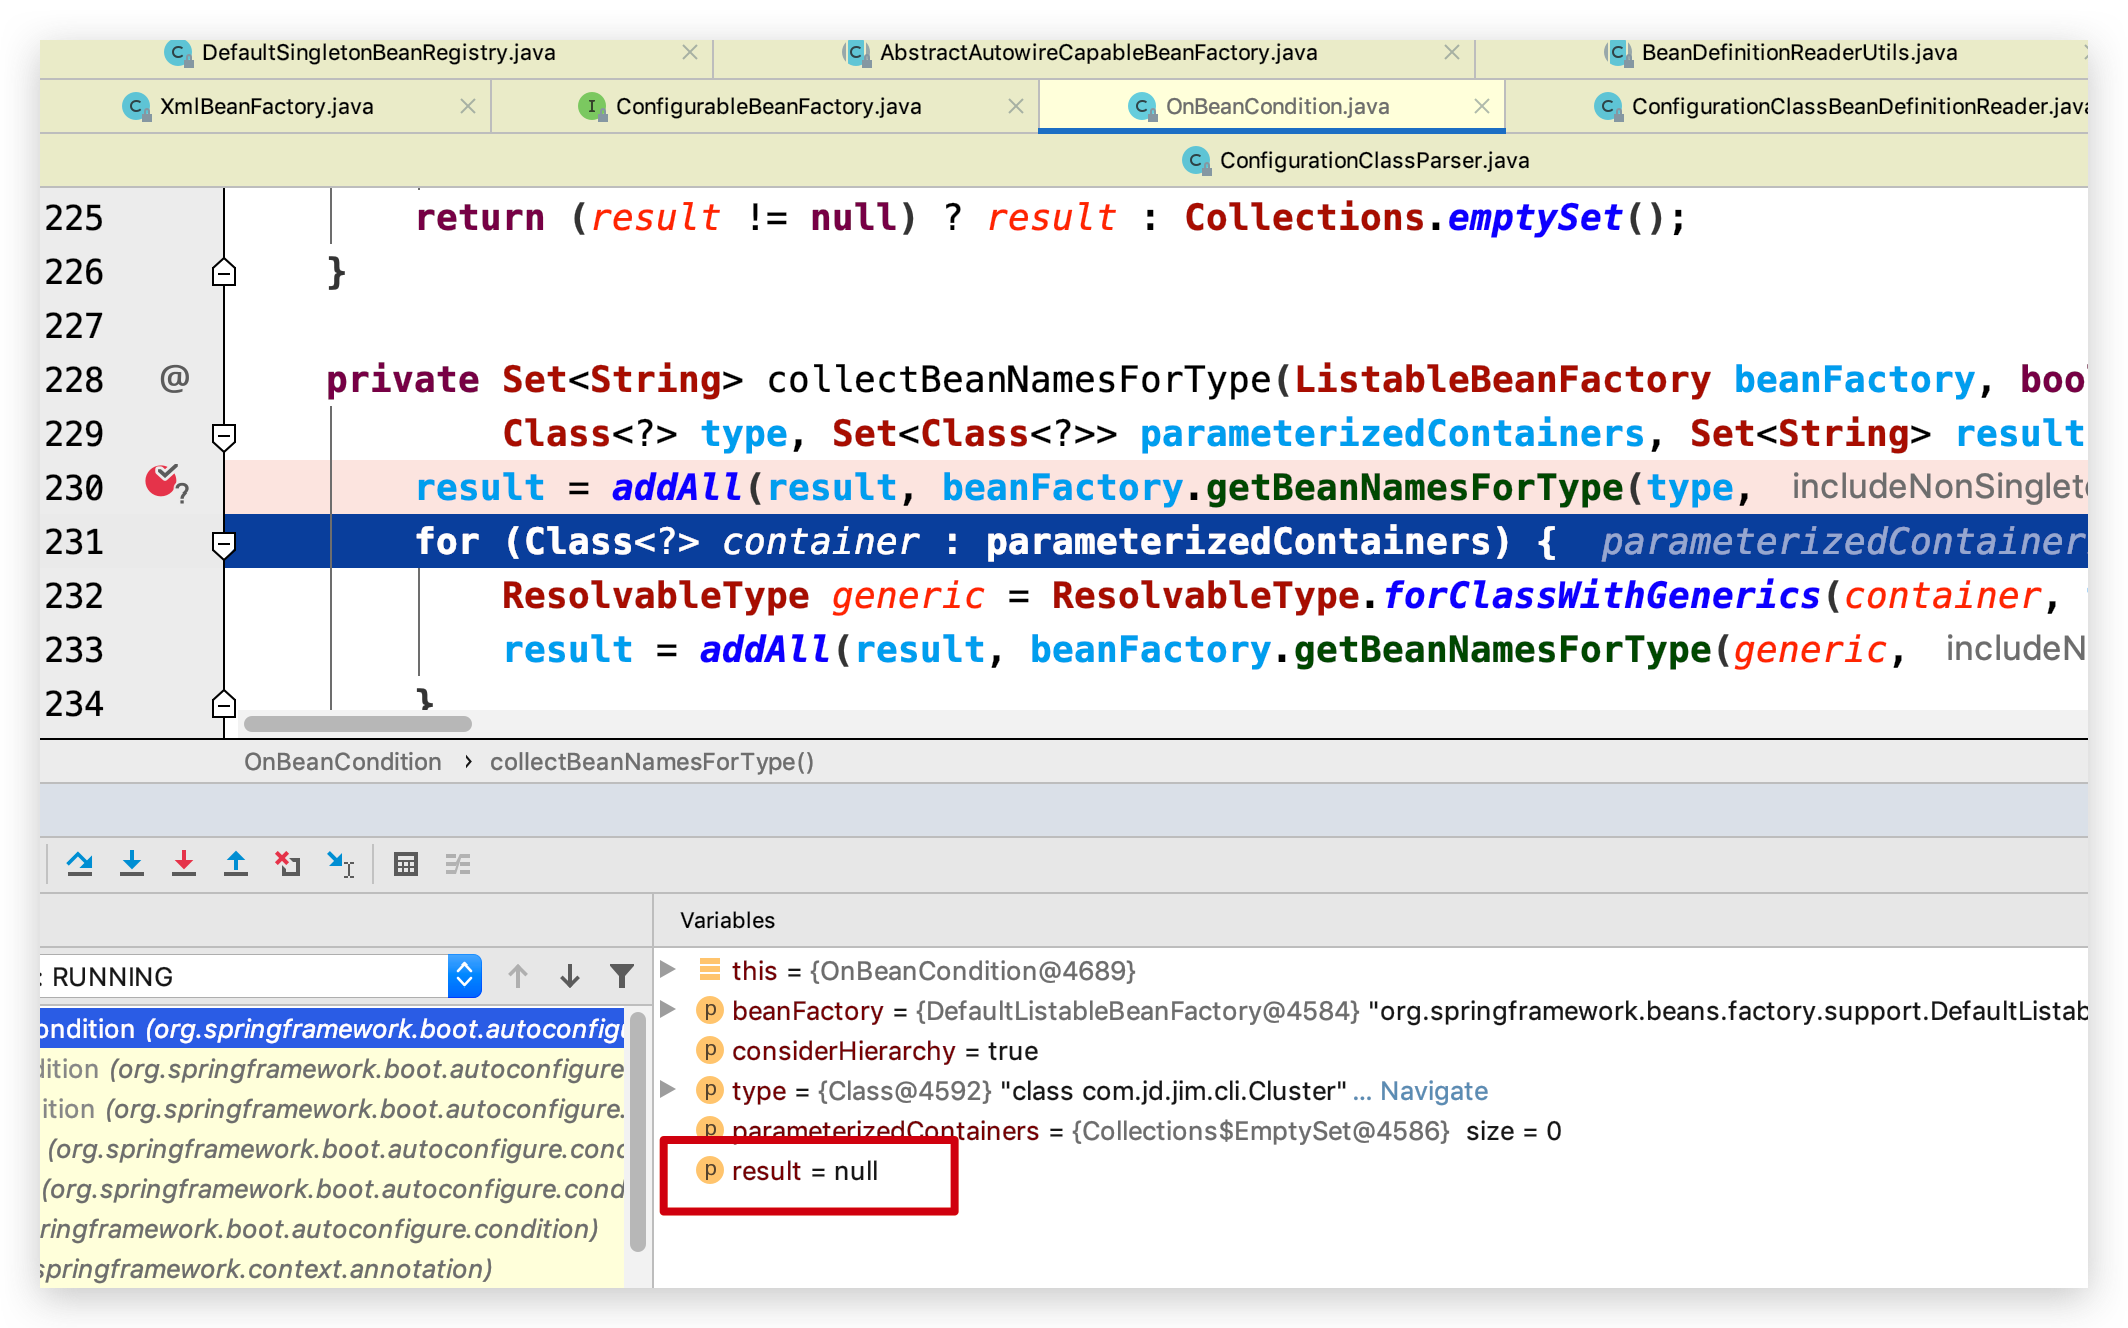Switch to the XmlBeanFactory.java tab
Screen dimensions: 2128x1328
click(266, 105)
